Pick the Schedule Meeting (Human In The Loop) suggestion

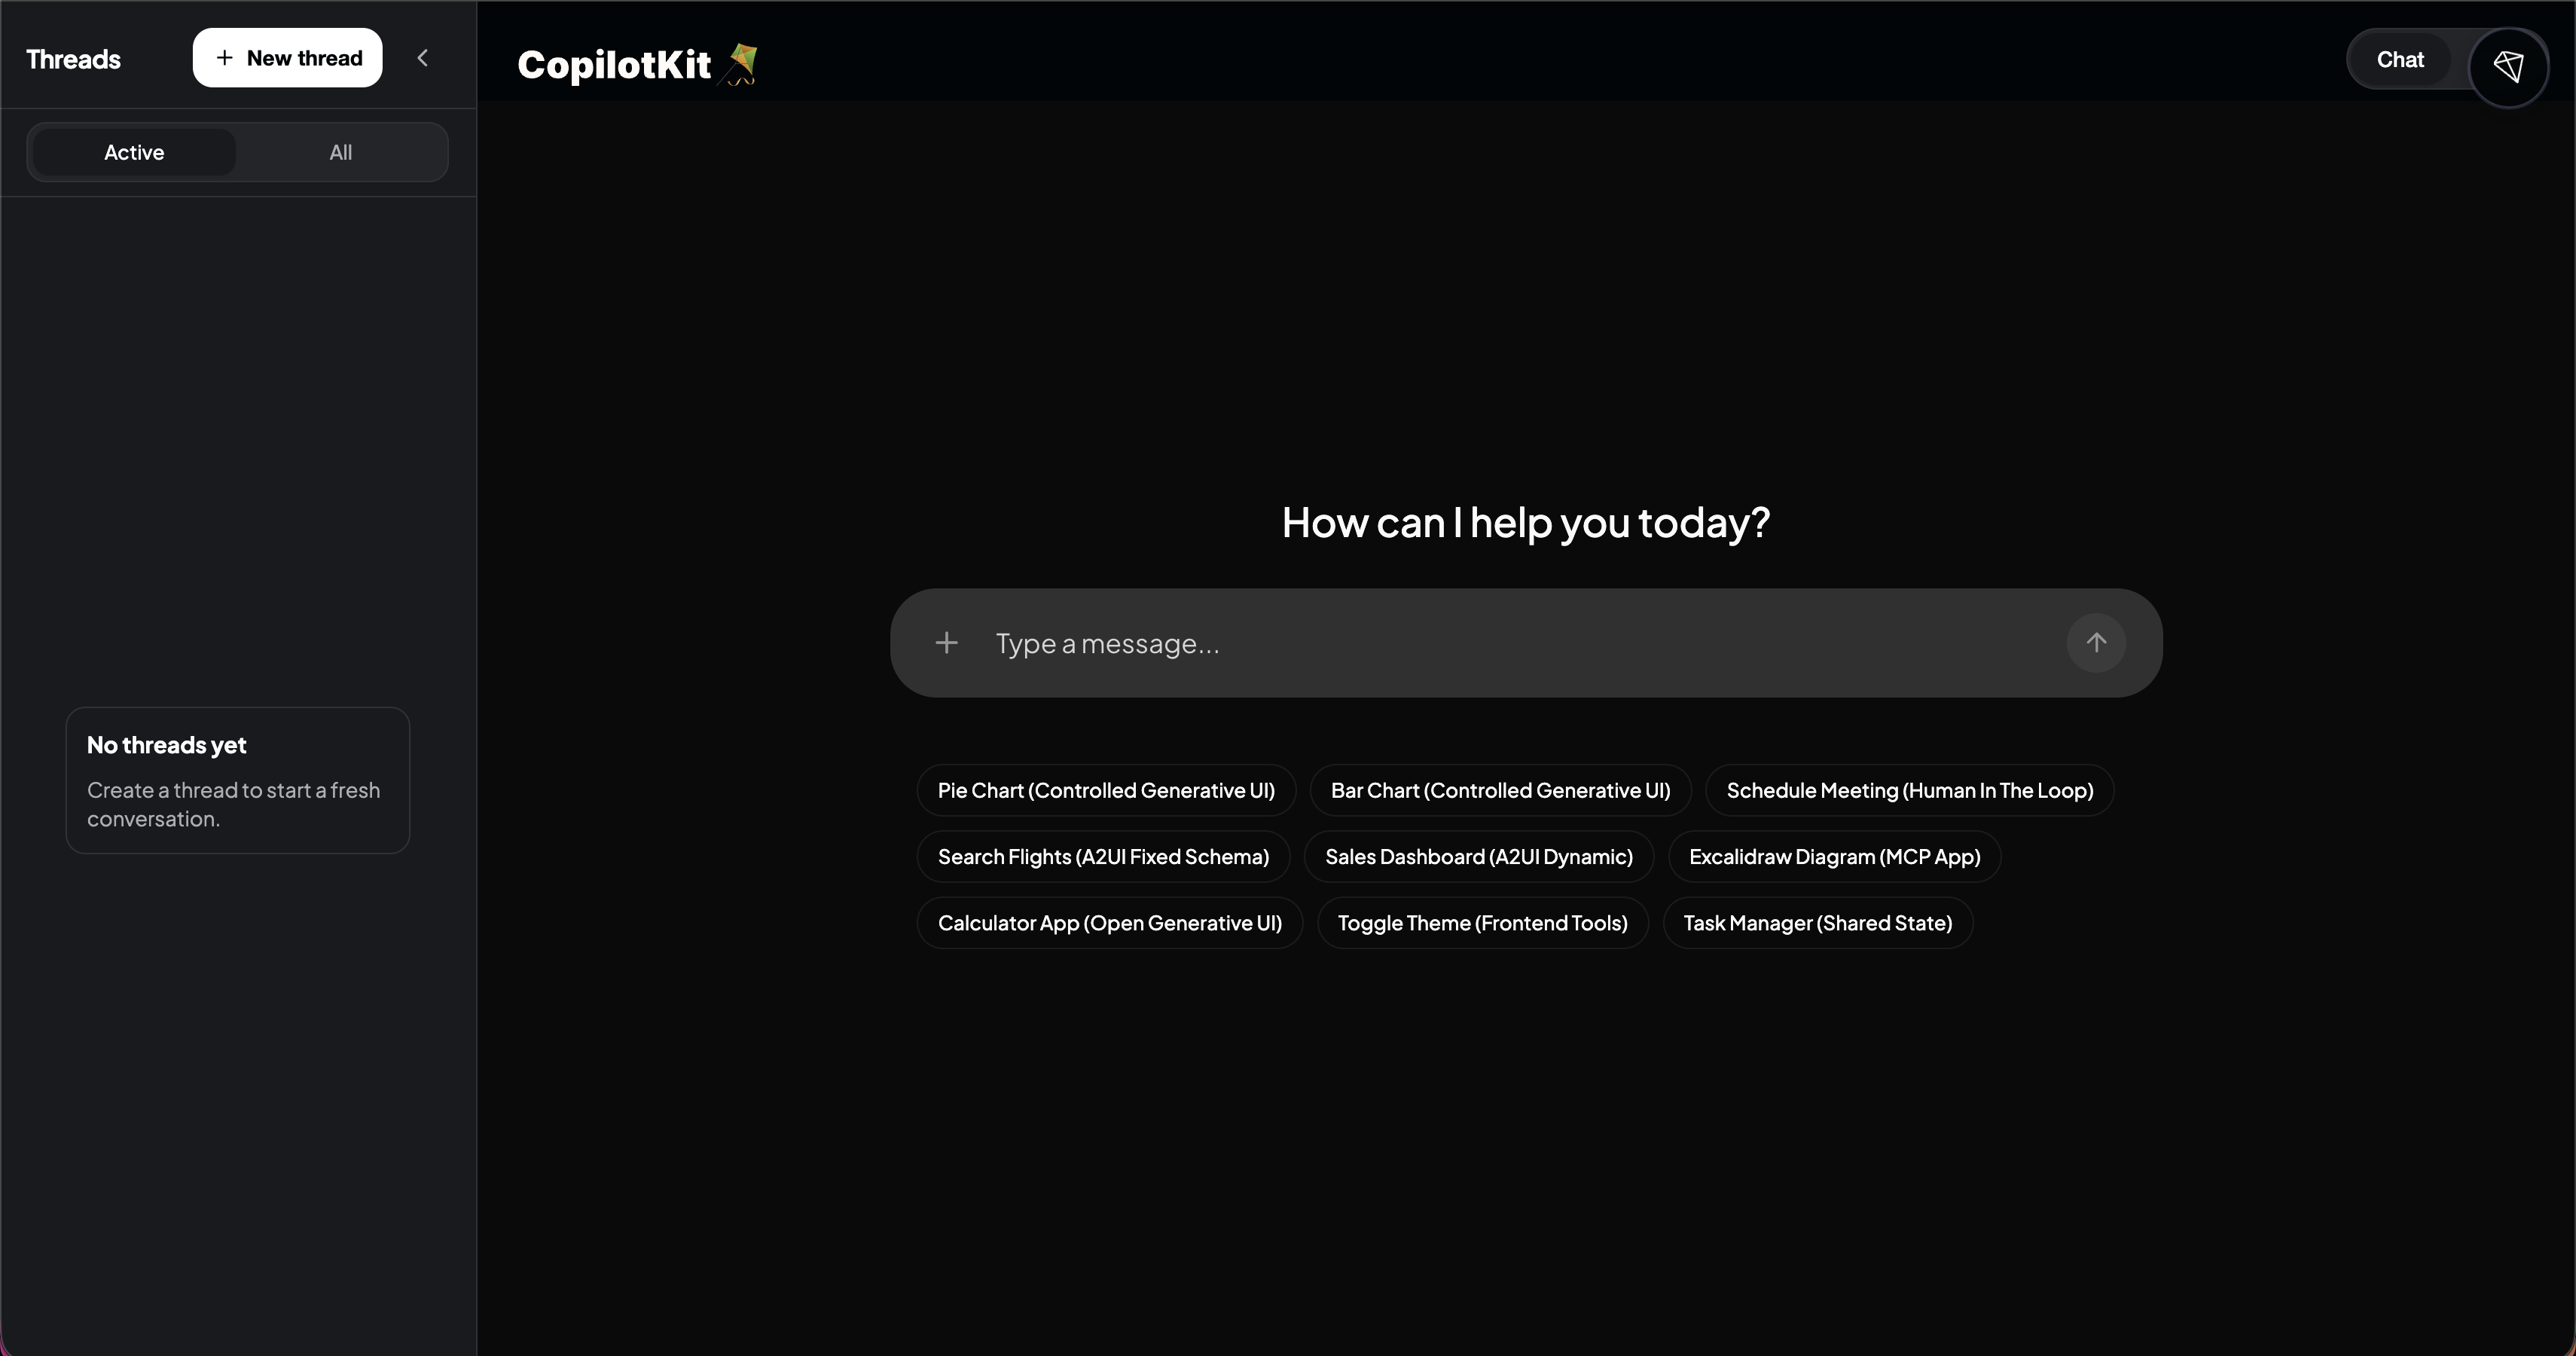point(1909,790)
